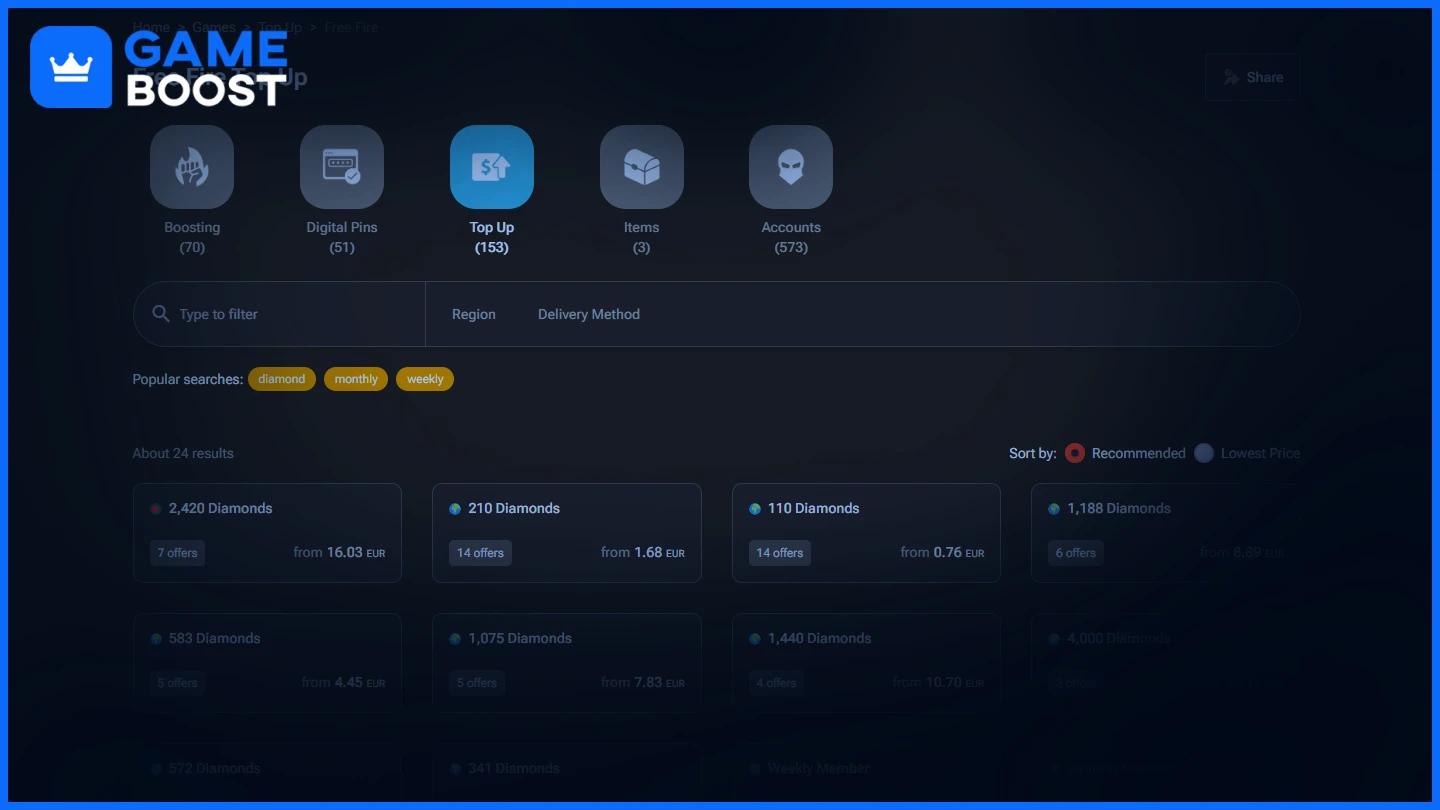Open the 1,075 Diamonds listing
This screenshot has height=810, width=1440.
(567, 663)
